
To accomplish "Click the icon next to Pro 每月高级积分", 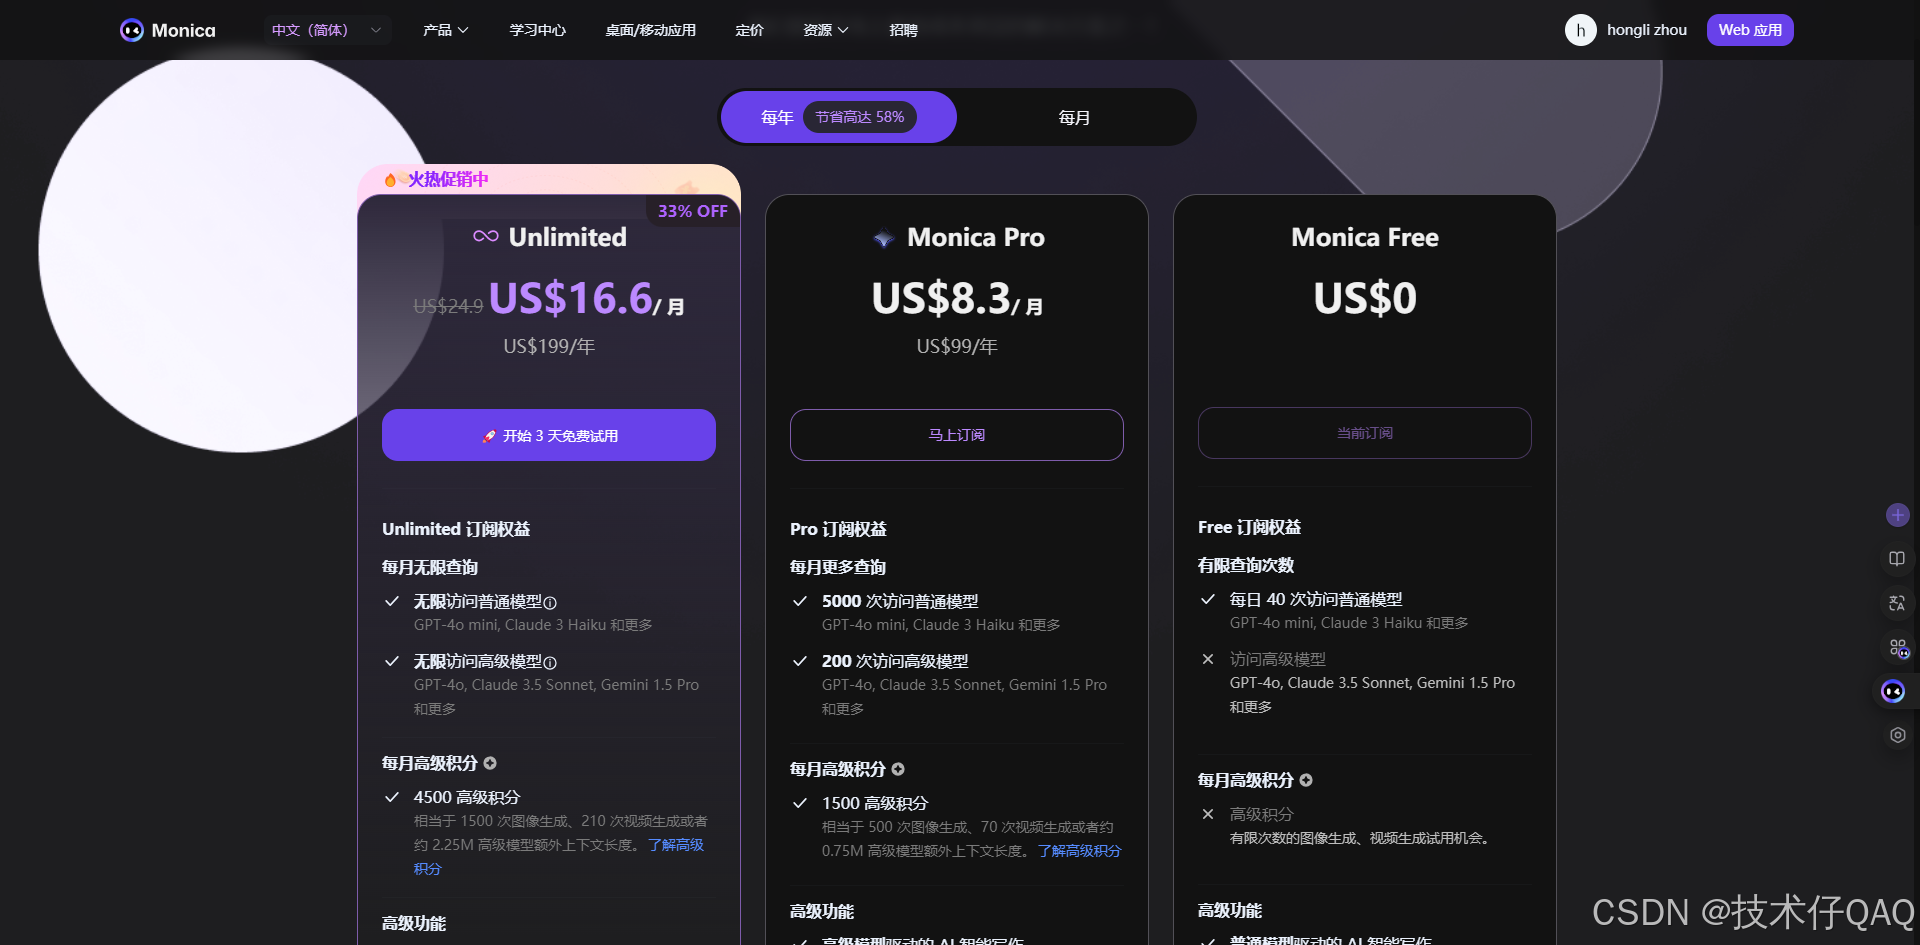I will tap(898, 769).
